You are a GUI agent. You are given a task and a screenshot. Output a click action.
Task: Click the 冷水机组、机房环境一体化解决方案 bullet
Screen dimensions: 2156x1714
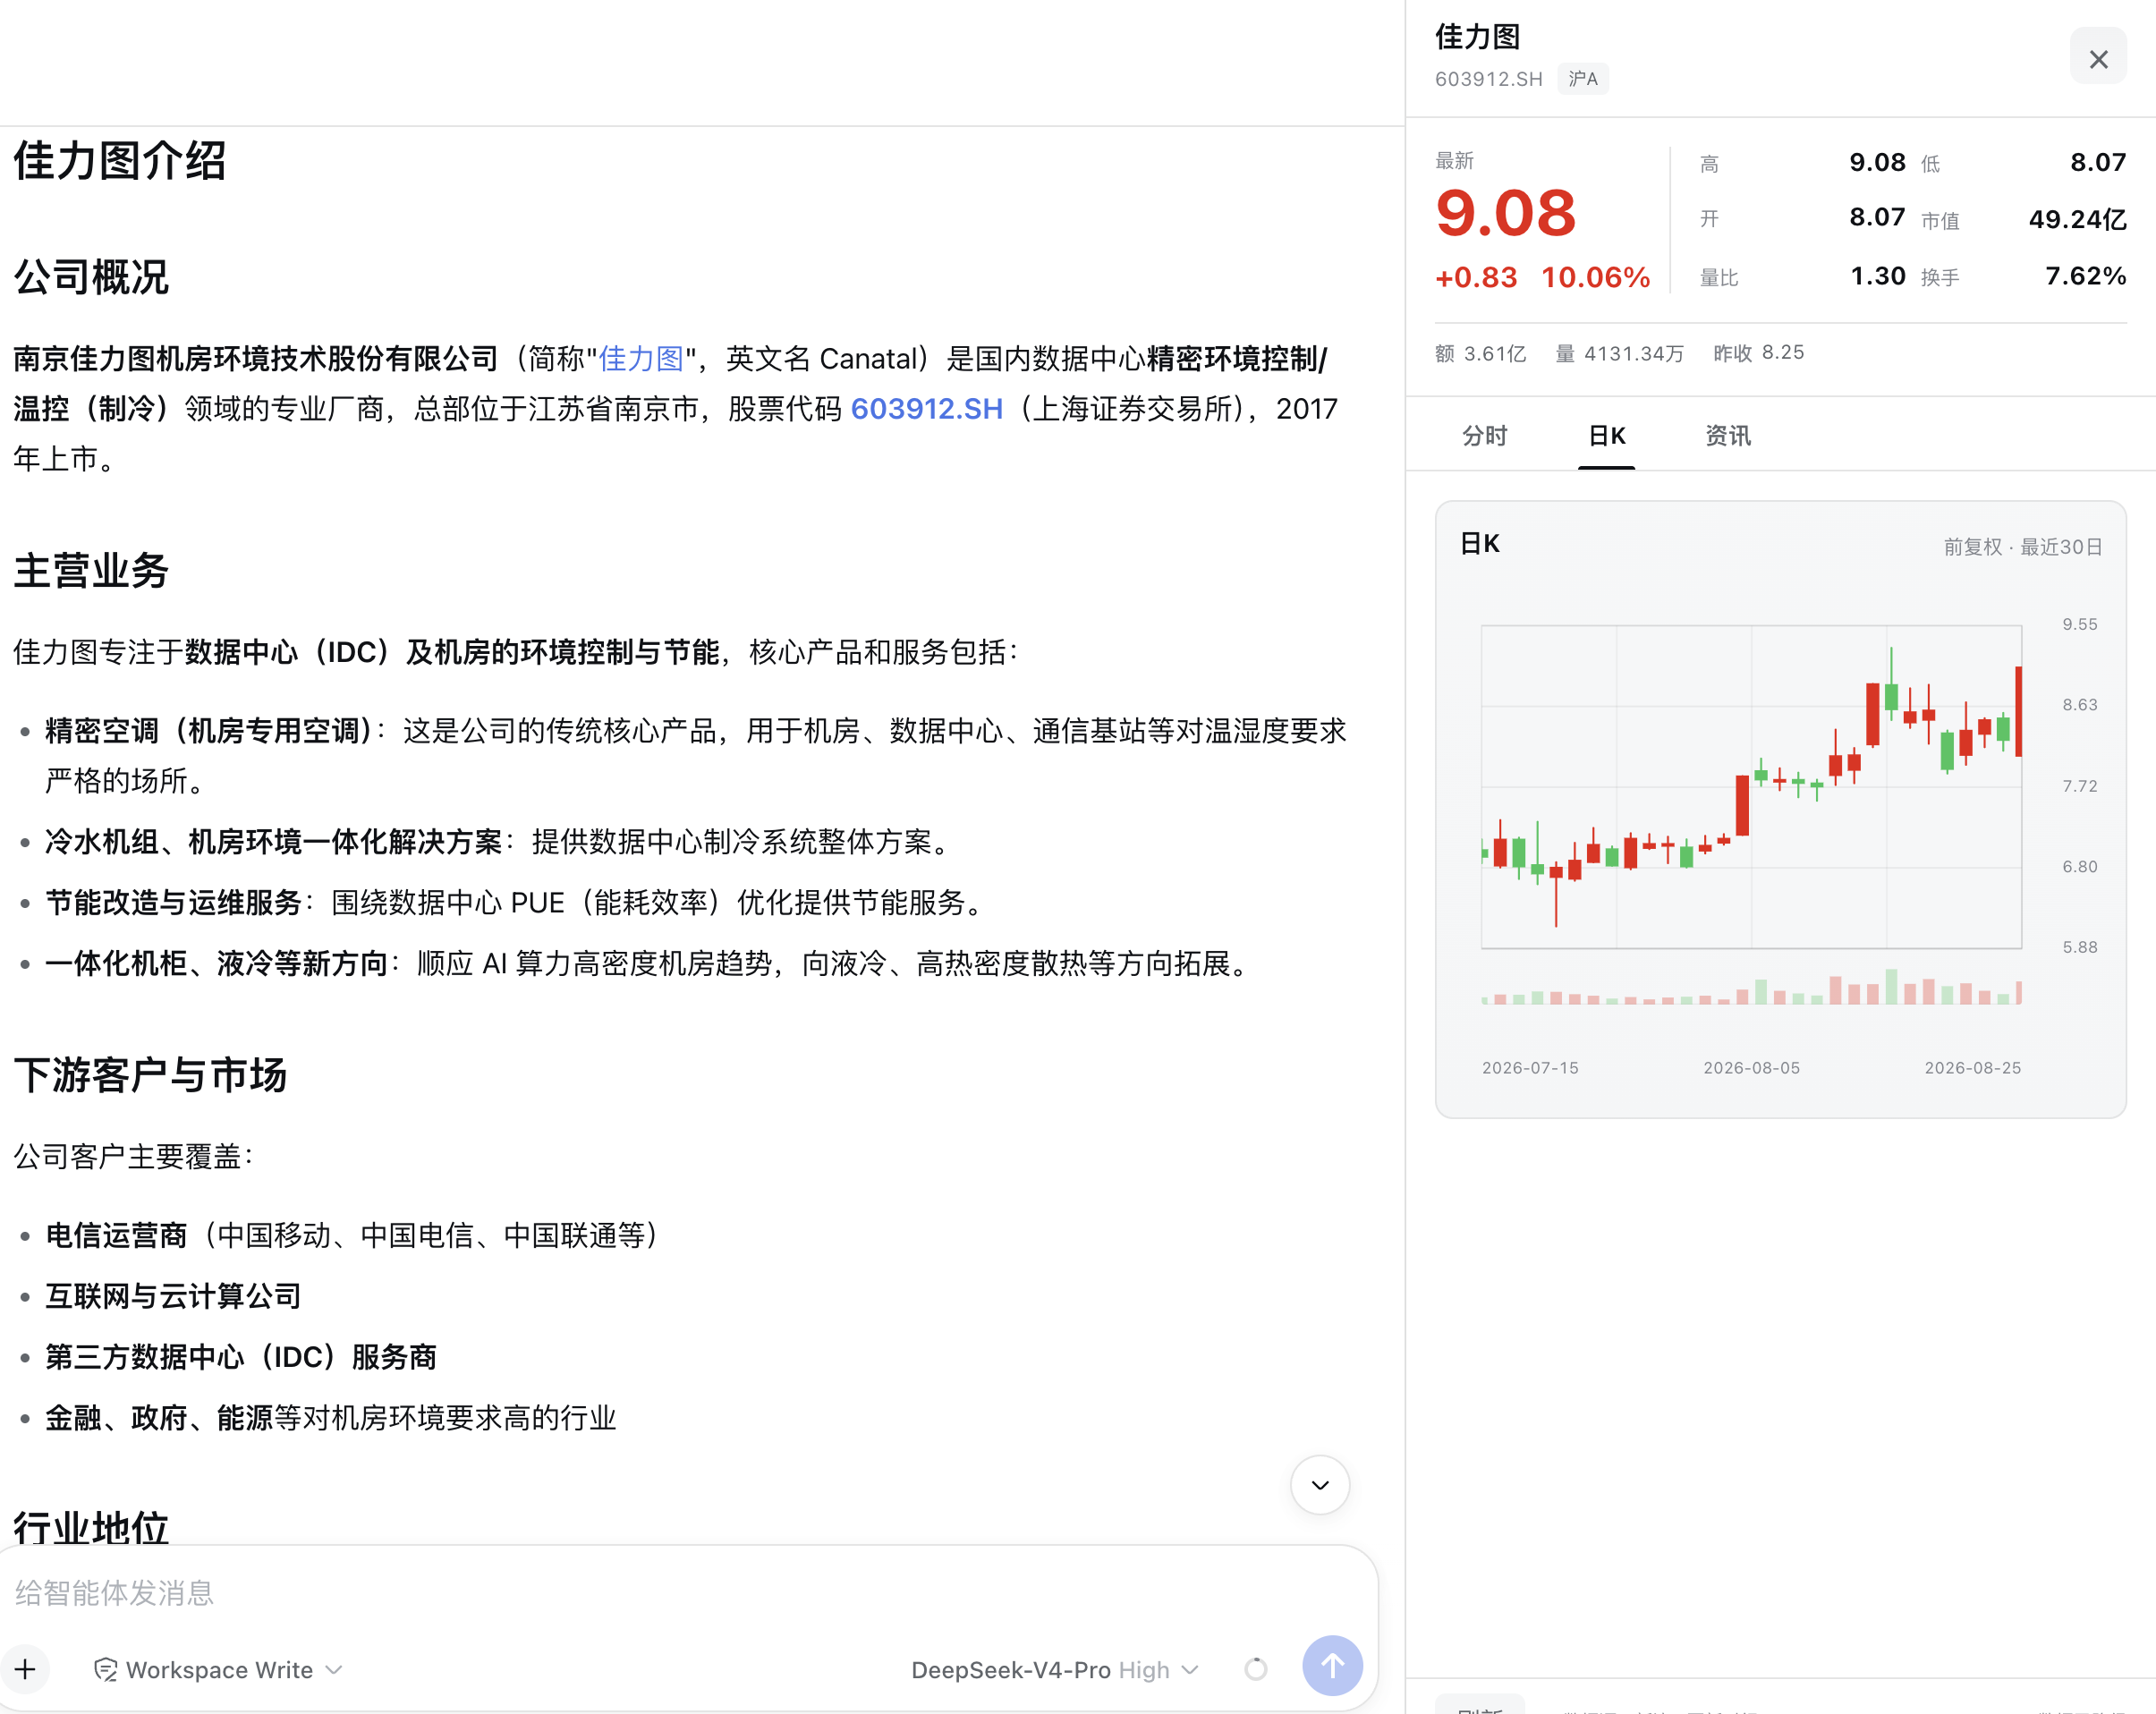pos(273,842)
